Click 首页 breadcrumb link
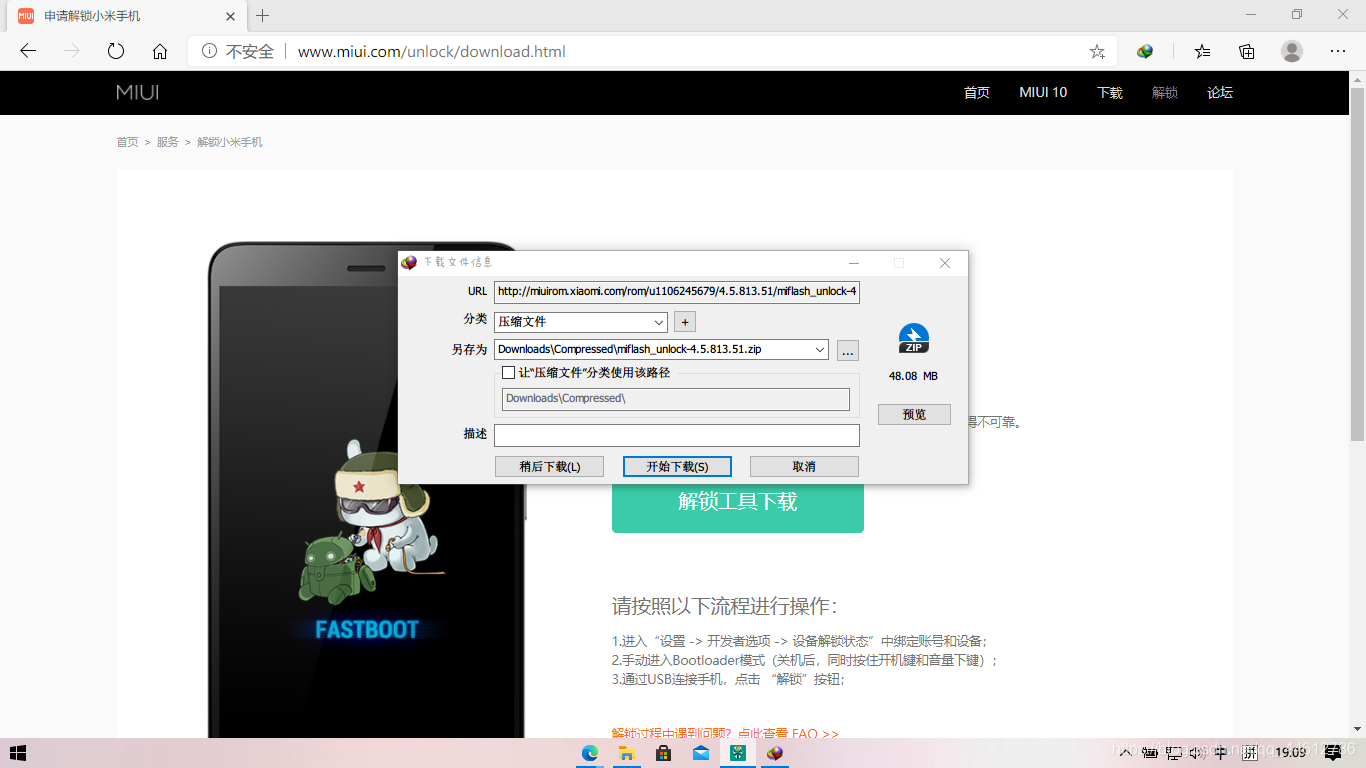The width and height of the screenshot is (1366, 768). [127, 142]
